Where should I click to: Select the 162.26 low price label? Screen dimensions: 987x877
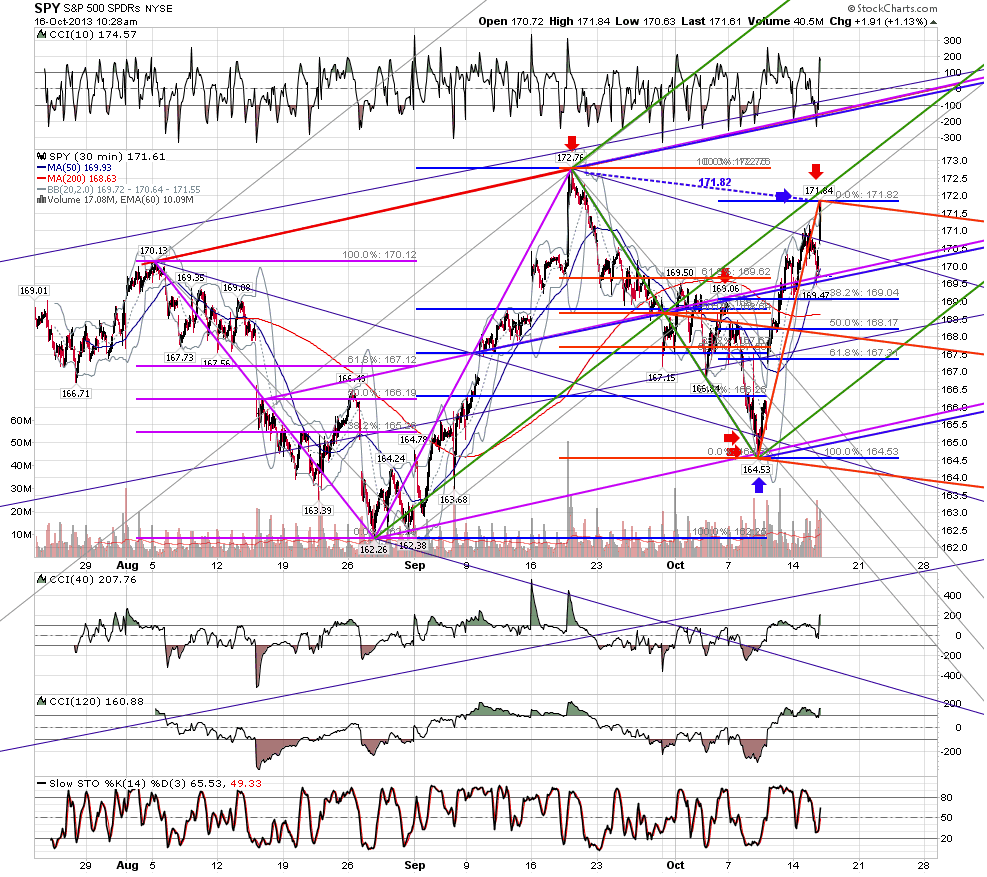[373, 549]
